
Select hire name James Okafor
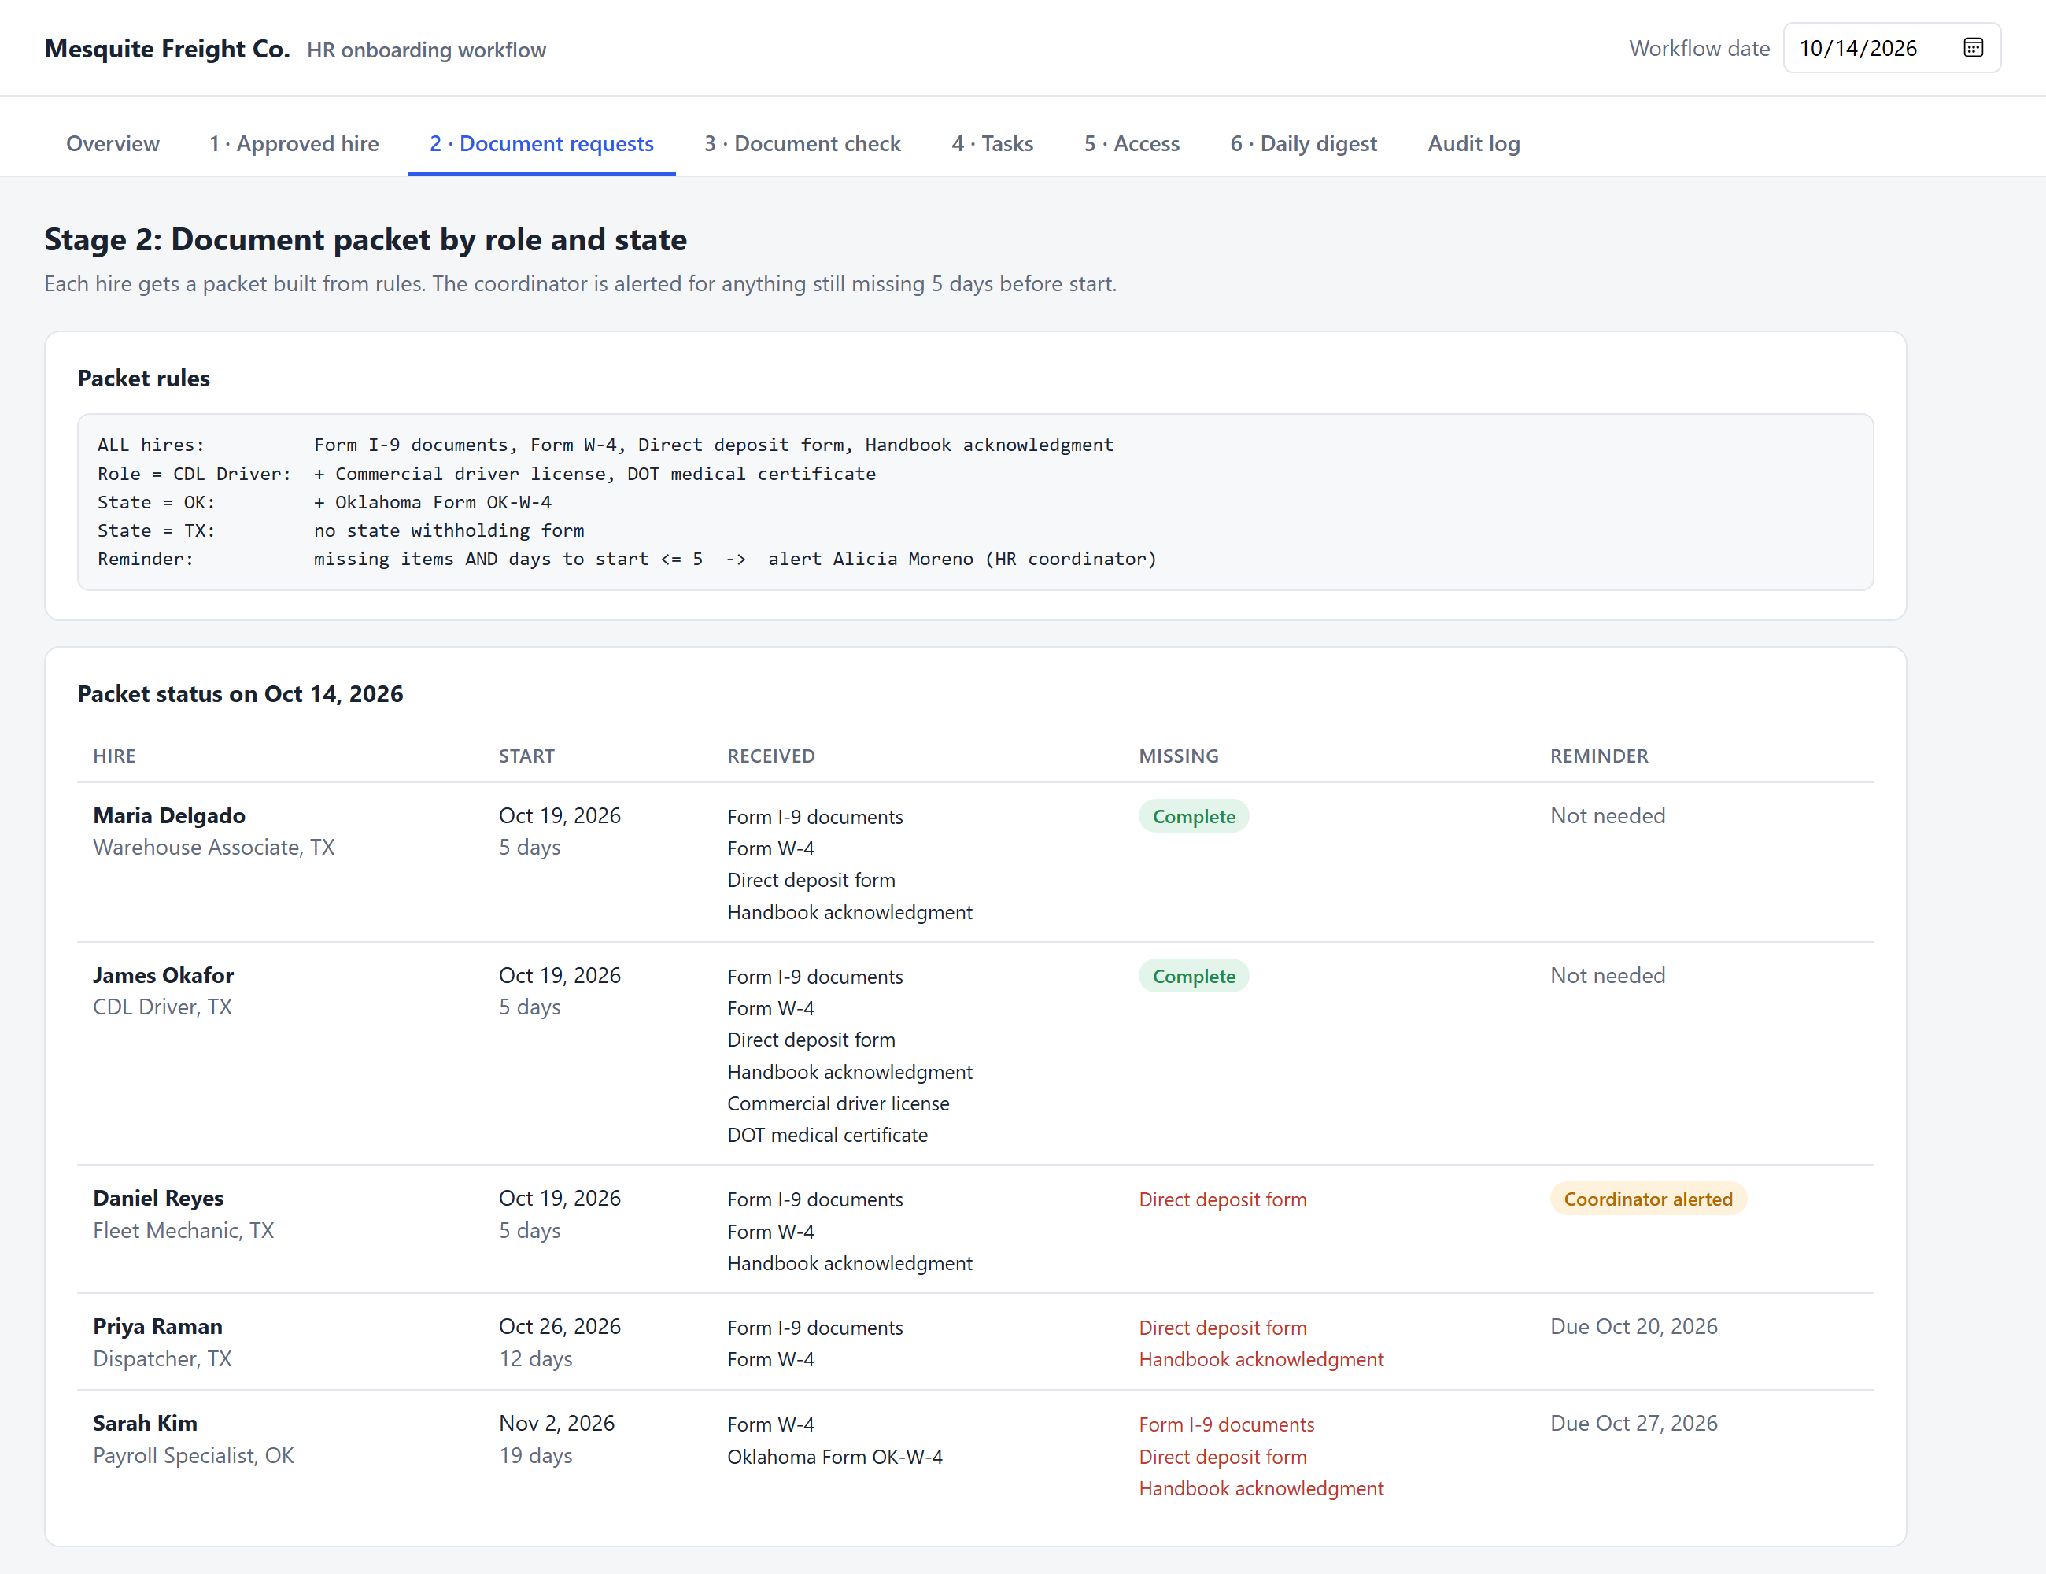163,975
